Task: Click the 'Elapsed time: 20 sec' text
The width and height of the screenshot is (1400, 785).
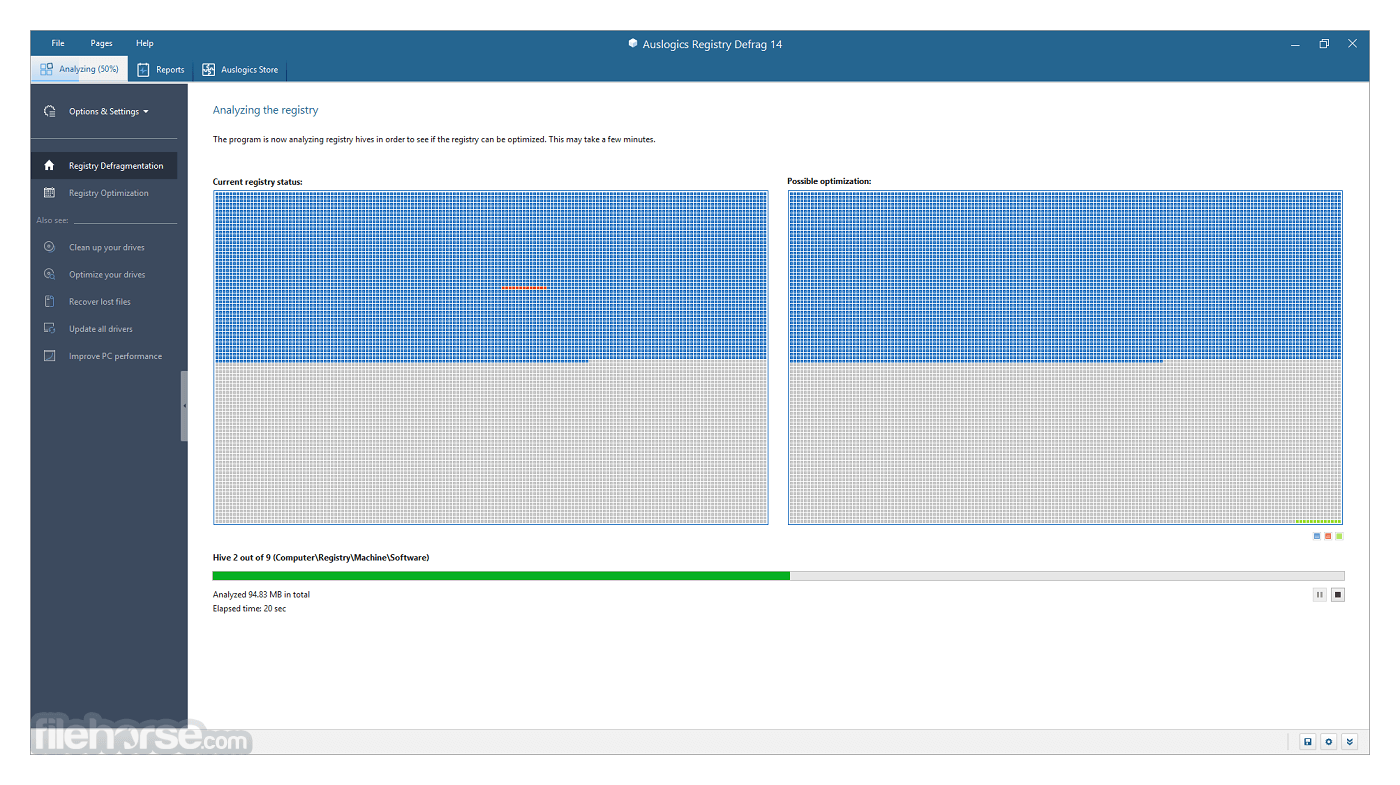Action: [x=249, y=608]
